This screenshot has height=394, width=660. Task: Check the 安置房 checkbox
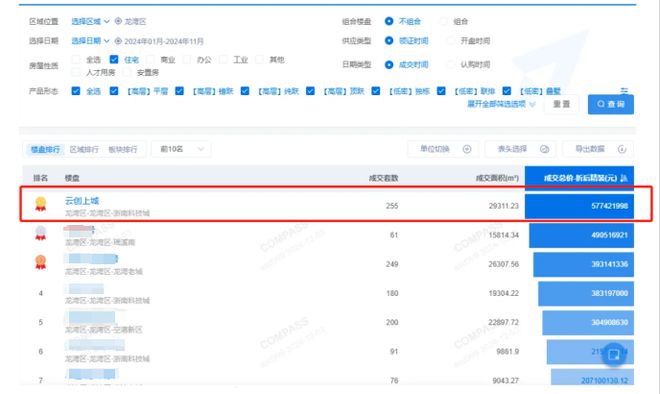pyautogui.click(x=127, y=72)
